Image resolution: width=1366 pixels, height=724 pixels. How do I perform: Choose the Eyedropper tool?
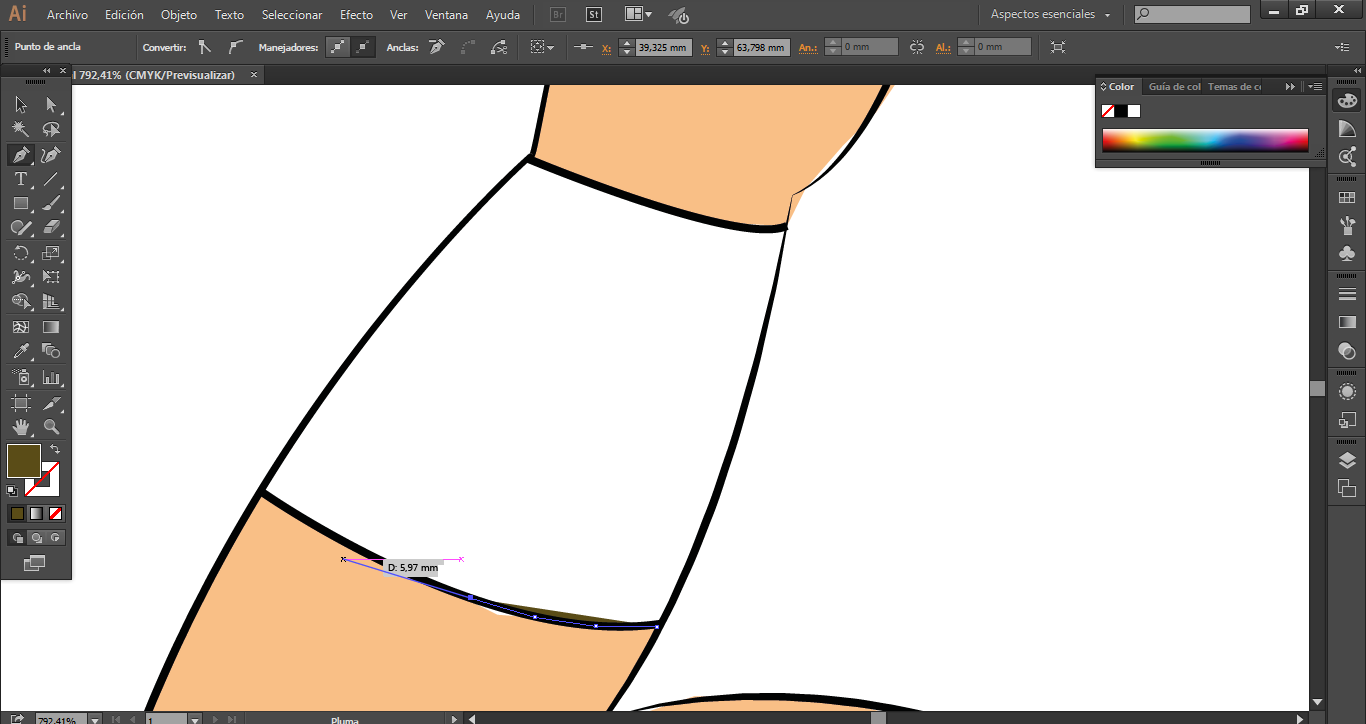click(x=20, y=351)
